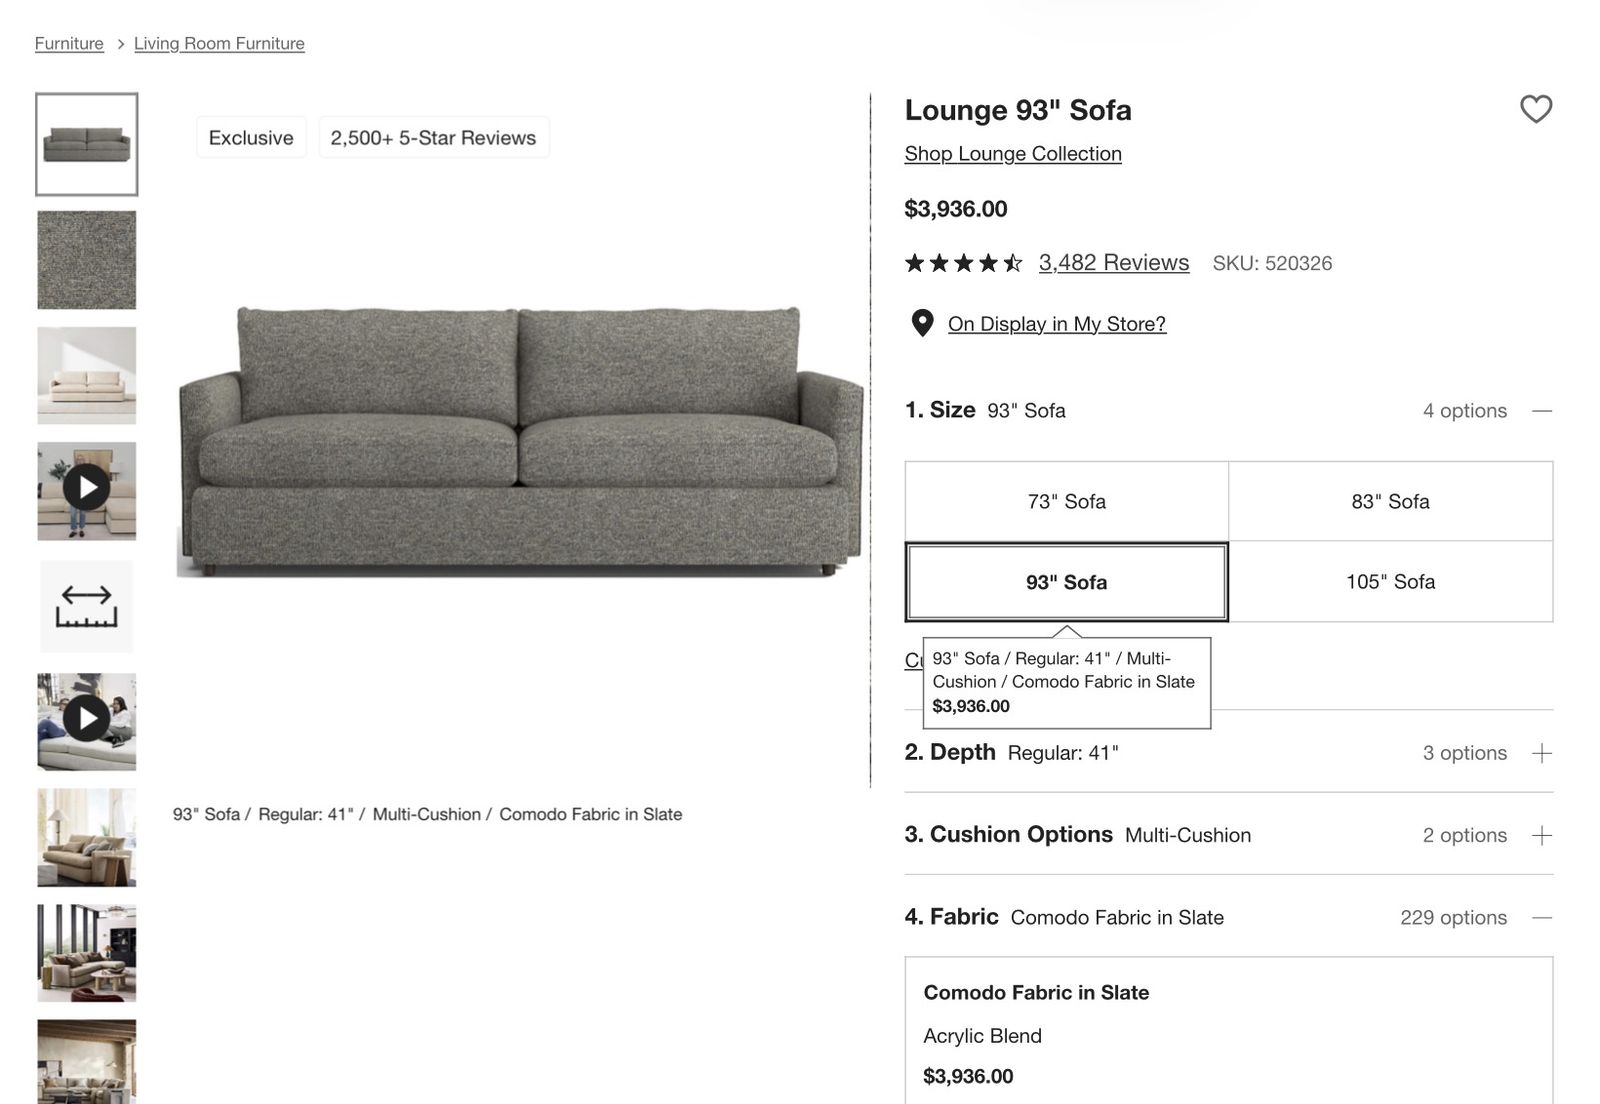This screenshot has height=1104, width=1600.
Task: Click the star rating icons
Action: (x=963, y=263)
